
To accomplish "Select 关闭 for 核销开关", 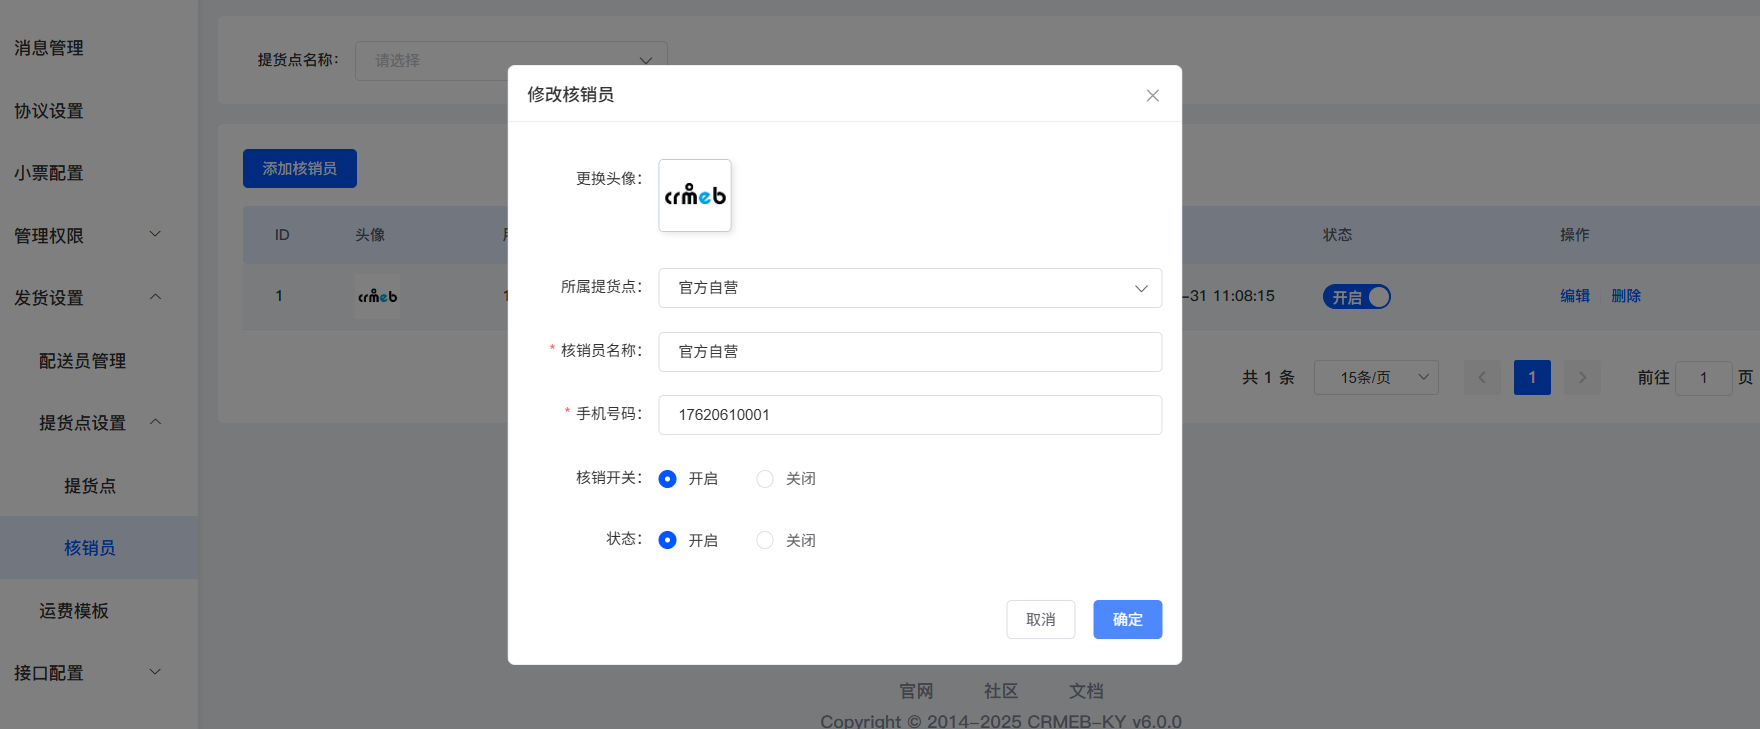I will [765, 479].
